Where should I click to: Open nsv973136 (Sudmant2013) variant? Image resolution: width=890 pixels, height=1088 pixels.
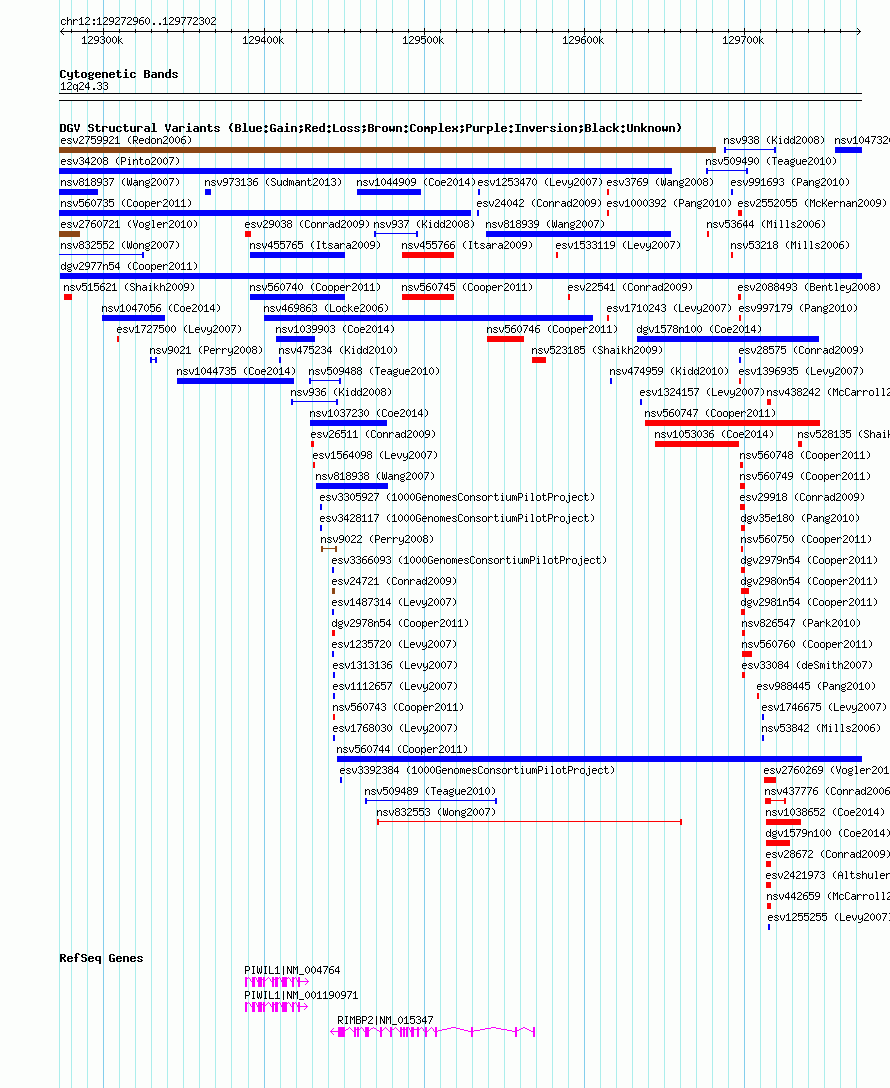coord(273,182)
